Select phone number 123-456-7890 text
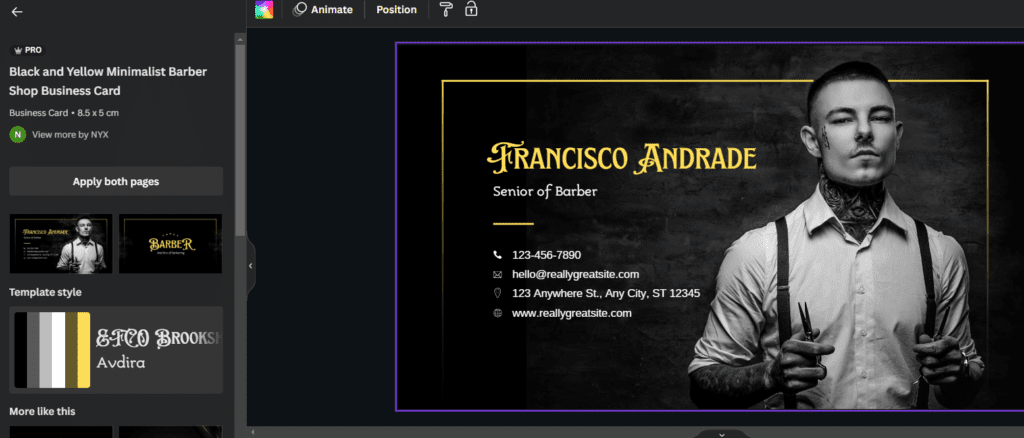1024x438 pixels. point(546,255)
